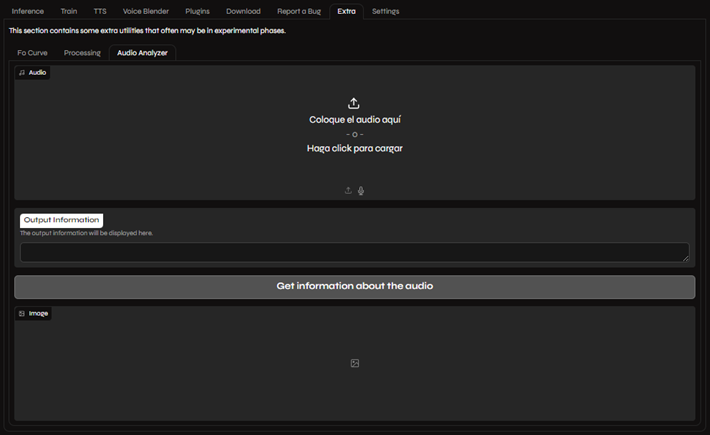This screenshot has width=710, height=435.
Task: Click the Output Information label
Action: pyautogui.click(x=62, y=220)
